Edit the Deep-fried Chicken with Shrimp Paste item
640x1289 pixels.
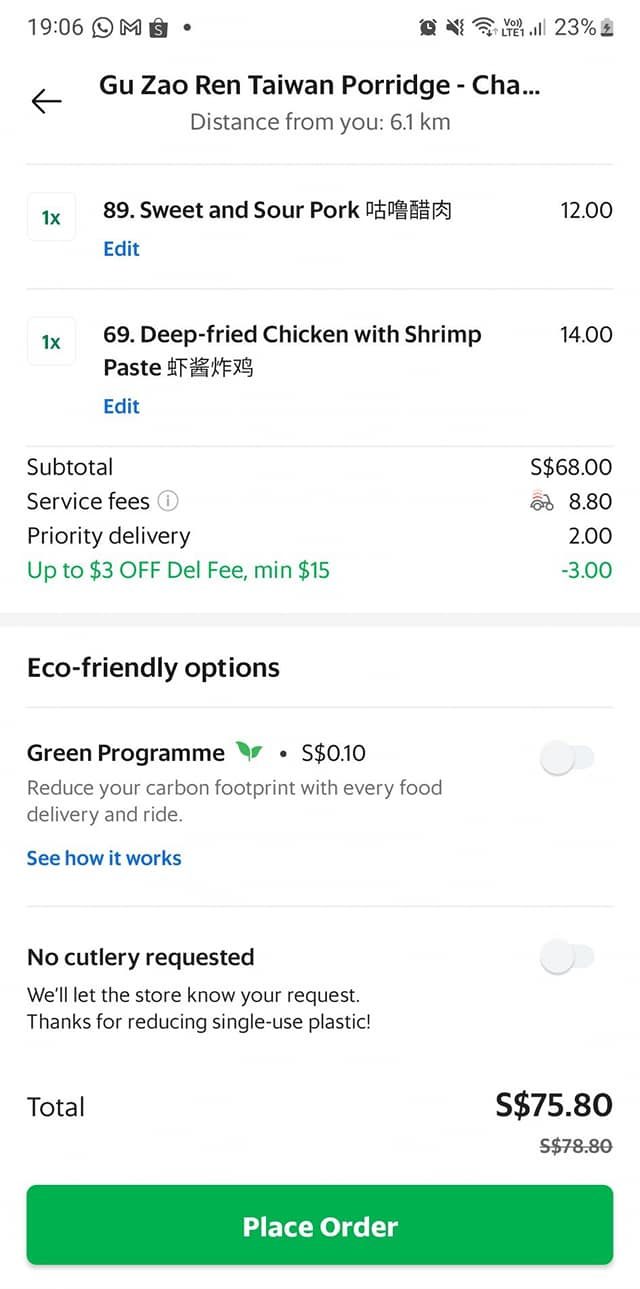[x=121, y=406]
